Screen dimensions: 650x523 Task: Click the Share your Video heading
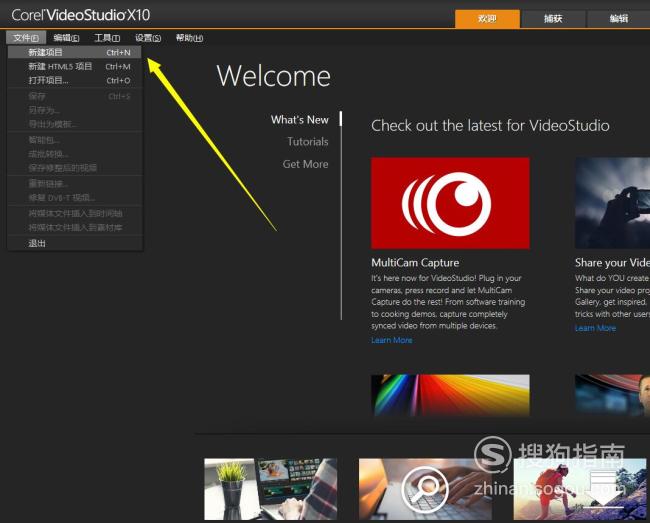coord(612,263)
